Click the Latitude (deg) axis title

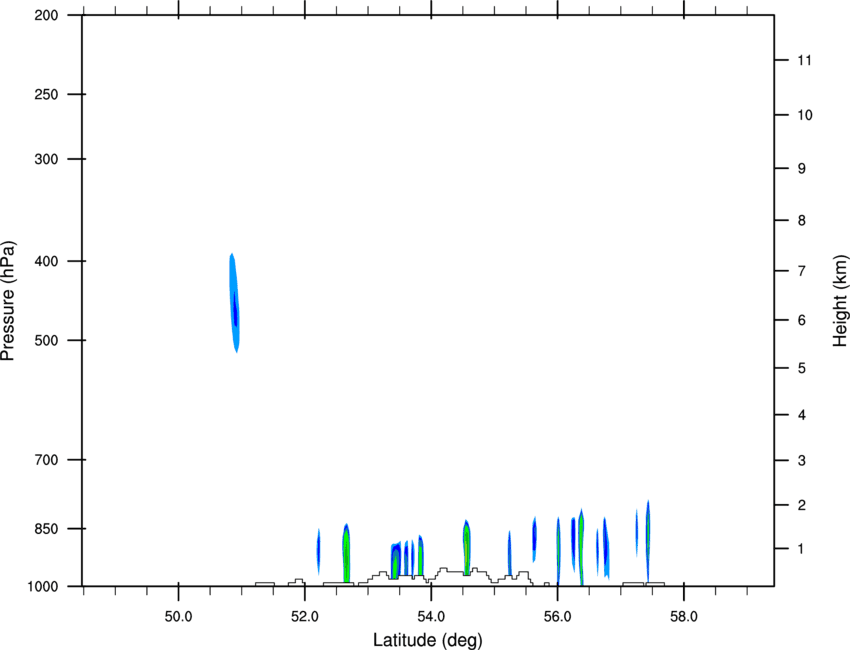click(428, 640)
